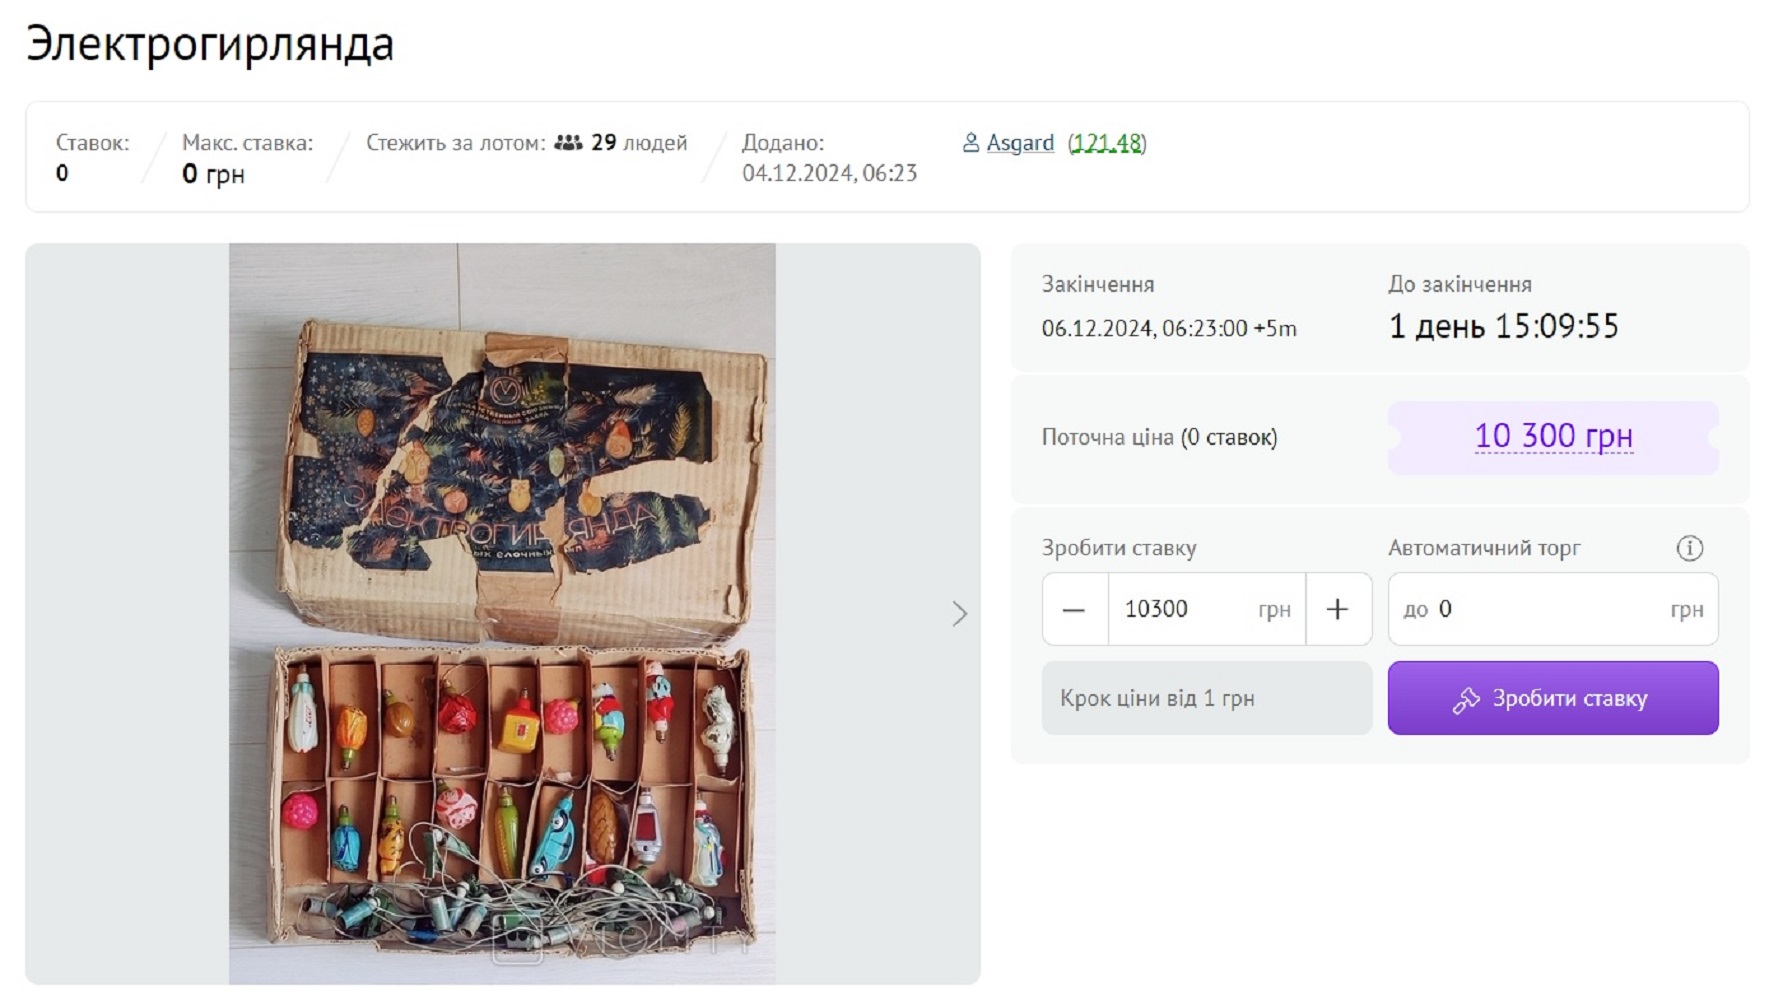This screenshot has height=1000, width=1769.
Task: Click the Додано date 04.12.2024, 06:23
Action: coord(829,173)
